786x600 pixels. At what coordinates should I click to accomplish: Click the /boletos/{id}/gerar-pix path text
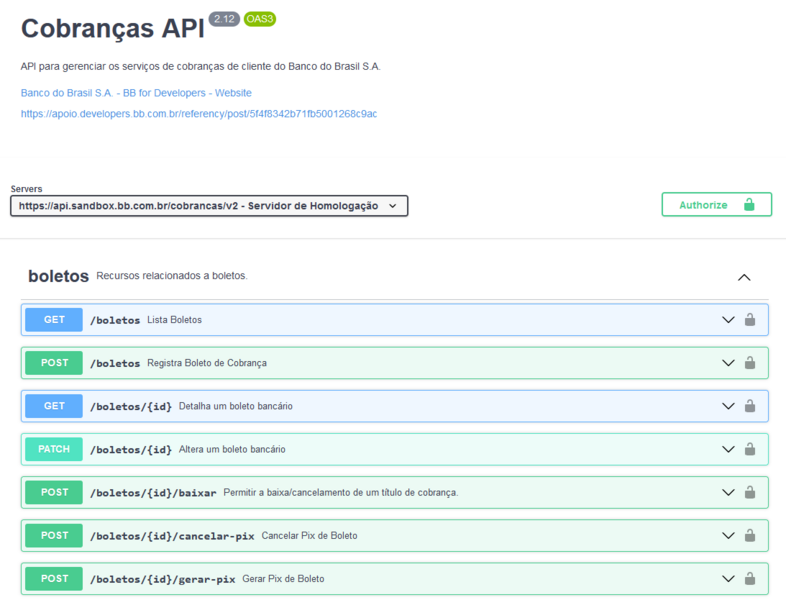coord(162,579)
